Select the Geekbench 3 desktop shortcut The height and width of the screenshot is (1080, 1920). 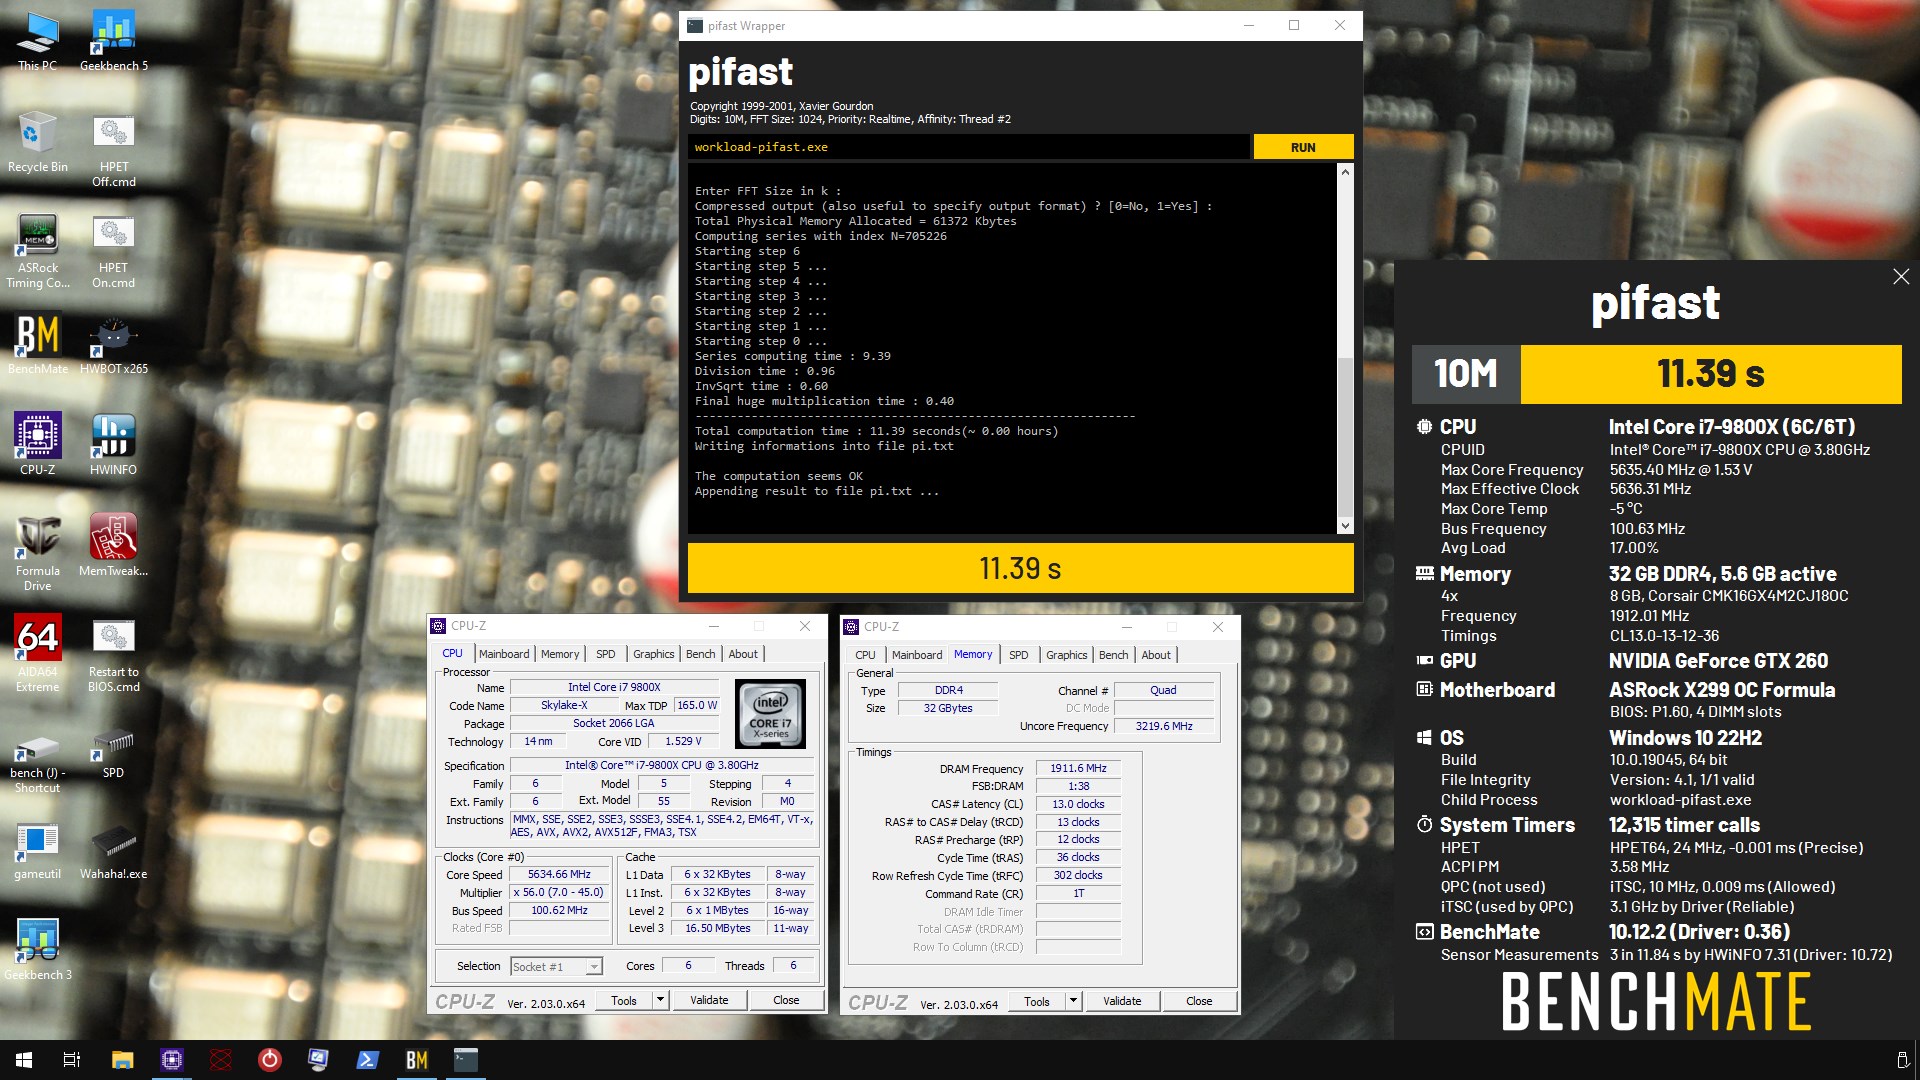click(37, 950)
